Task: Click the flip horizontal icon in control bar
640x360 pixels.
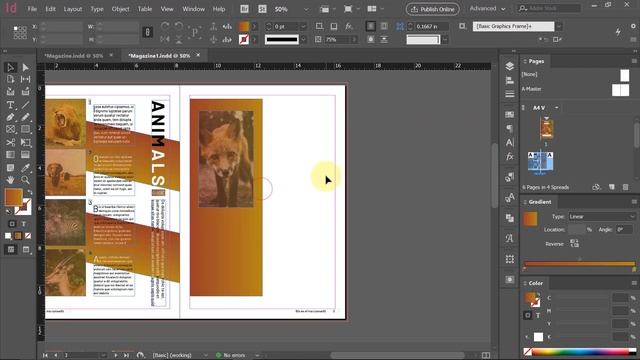Action: click(x=165, y=40)
